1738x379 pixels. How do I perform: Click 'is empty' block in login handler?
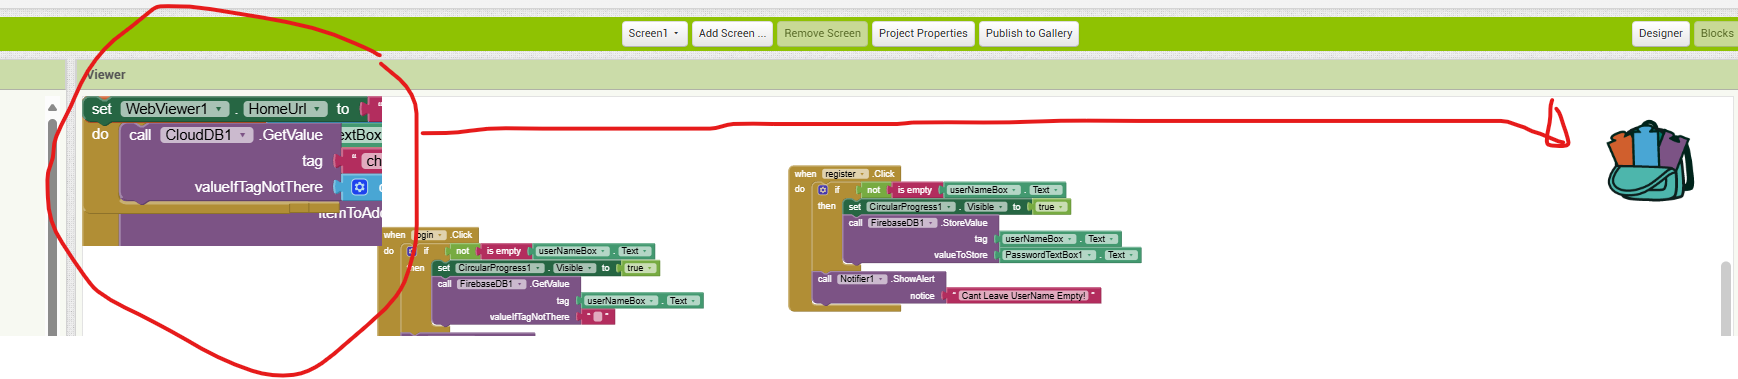click(503, 251)
